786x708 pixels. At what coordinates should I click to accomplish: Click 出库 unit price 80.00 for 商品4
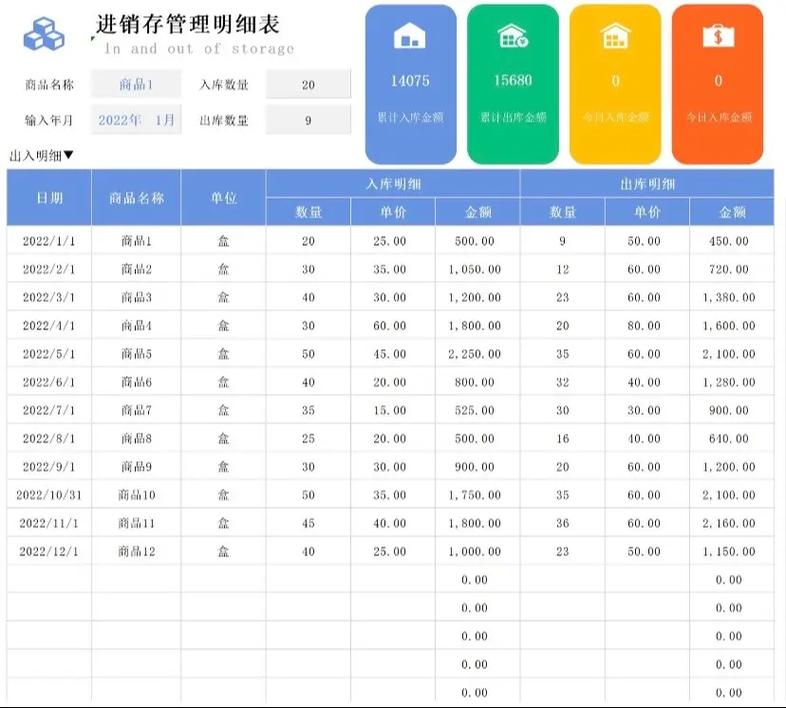click(647, 325)
